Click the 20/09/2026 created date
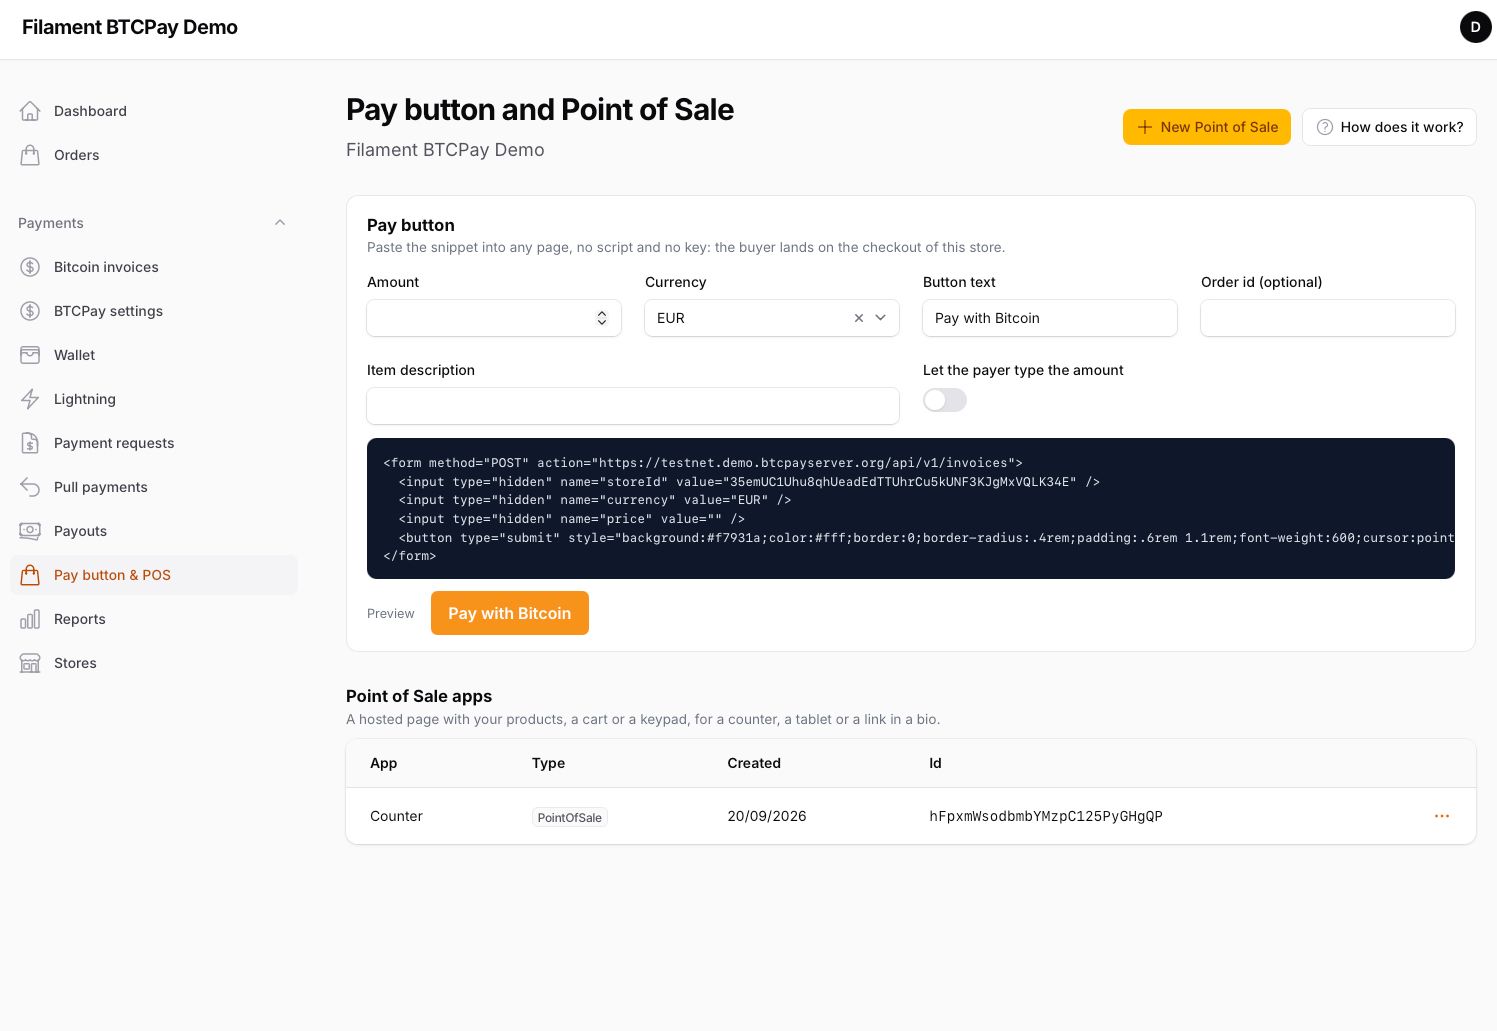This screenshot has height=1031, width=1497. pyautogui.click(x=767, y=816)
